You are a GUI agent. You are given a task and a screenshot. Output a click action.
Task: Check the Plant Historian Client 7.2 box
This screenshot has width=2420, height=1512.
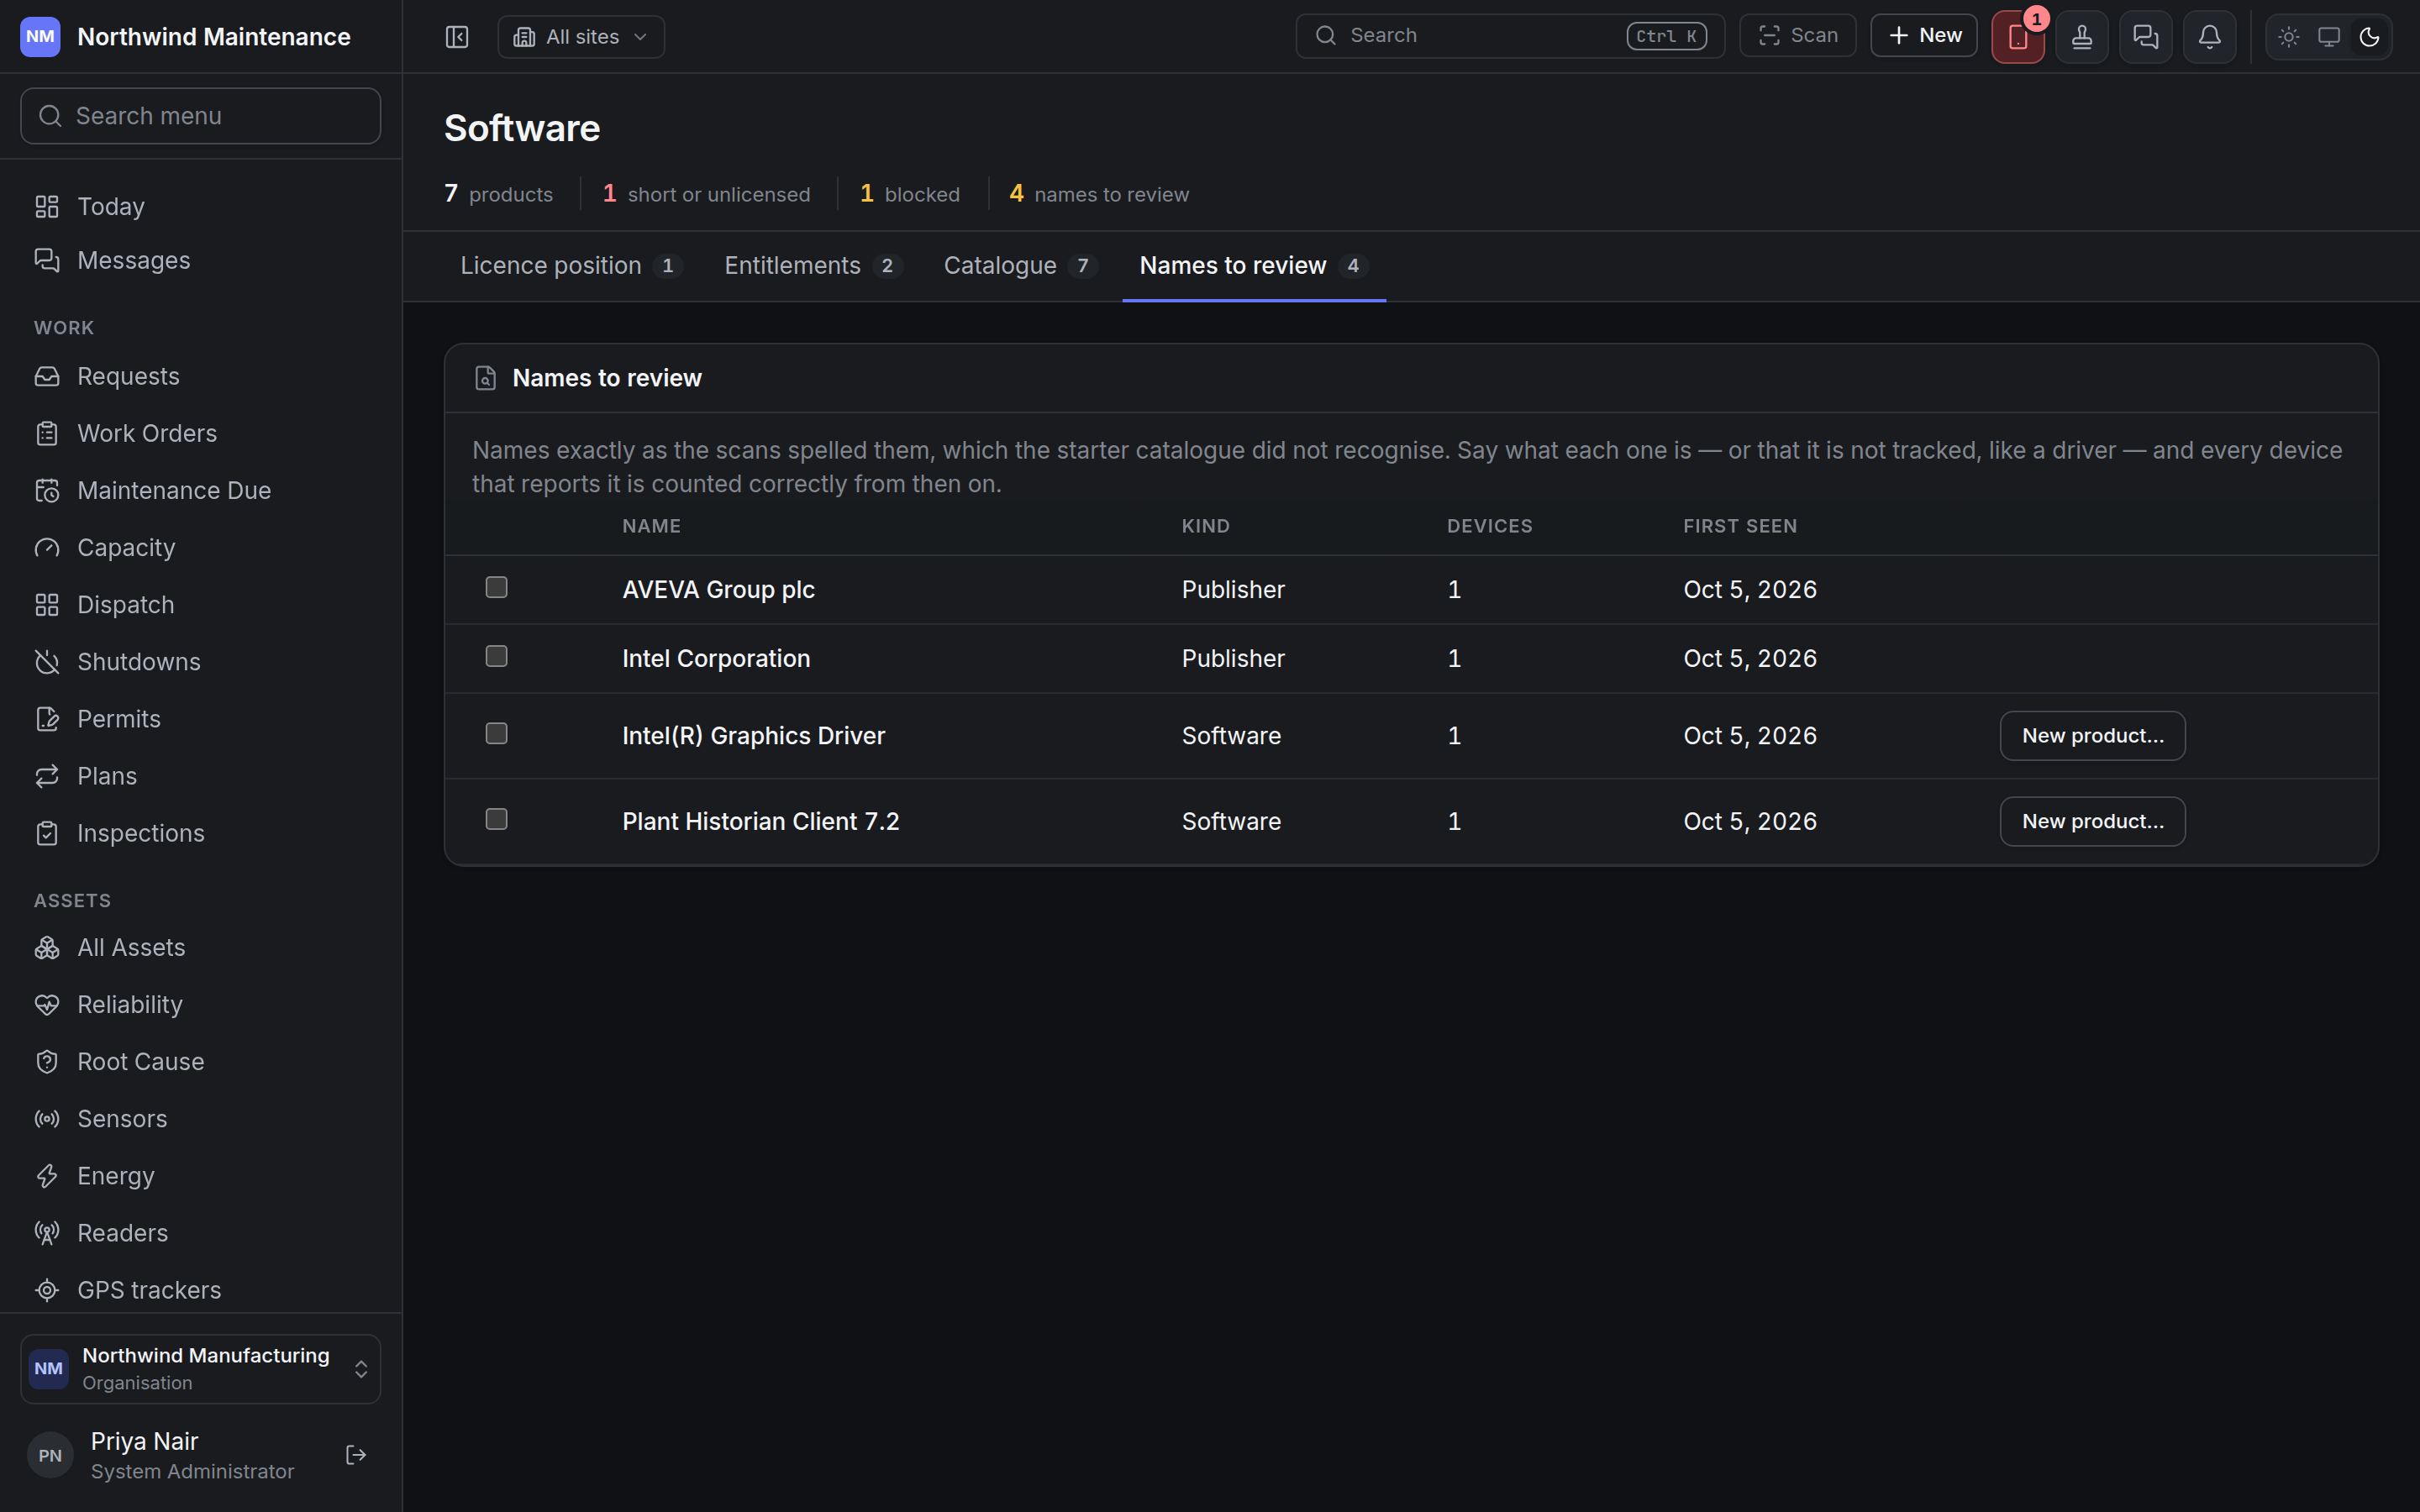point(496,819)
